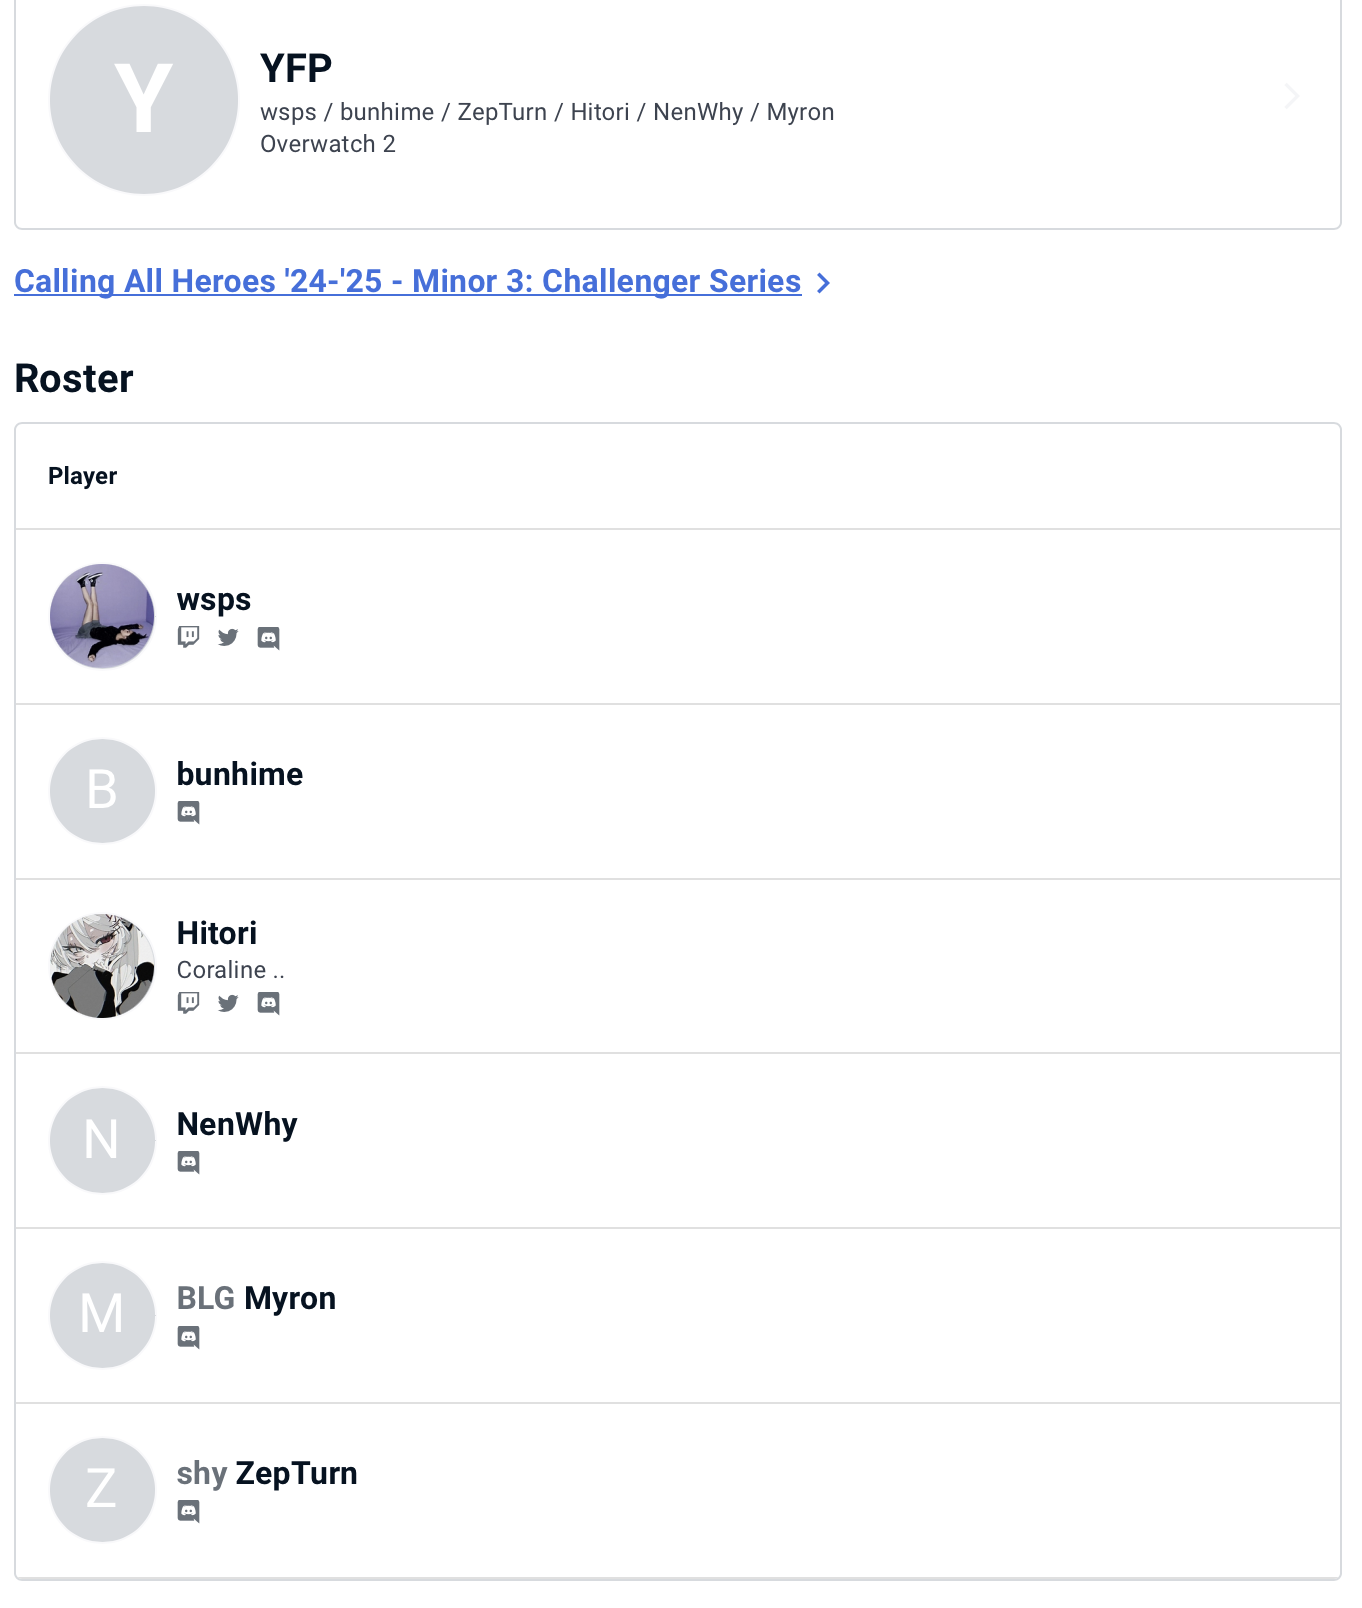Open the wsps player name
This screenshot has height=1608, width=1362.
(x=214, y=599)
